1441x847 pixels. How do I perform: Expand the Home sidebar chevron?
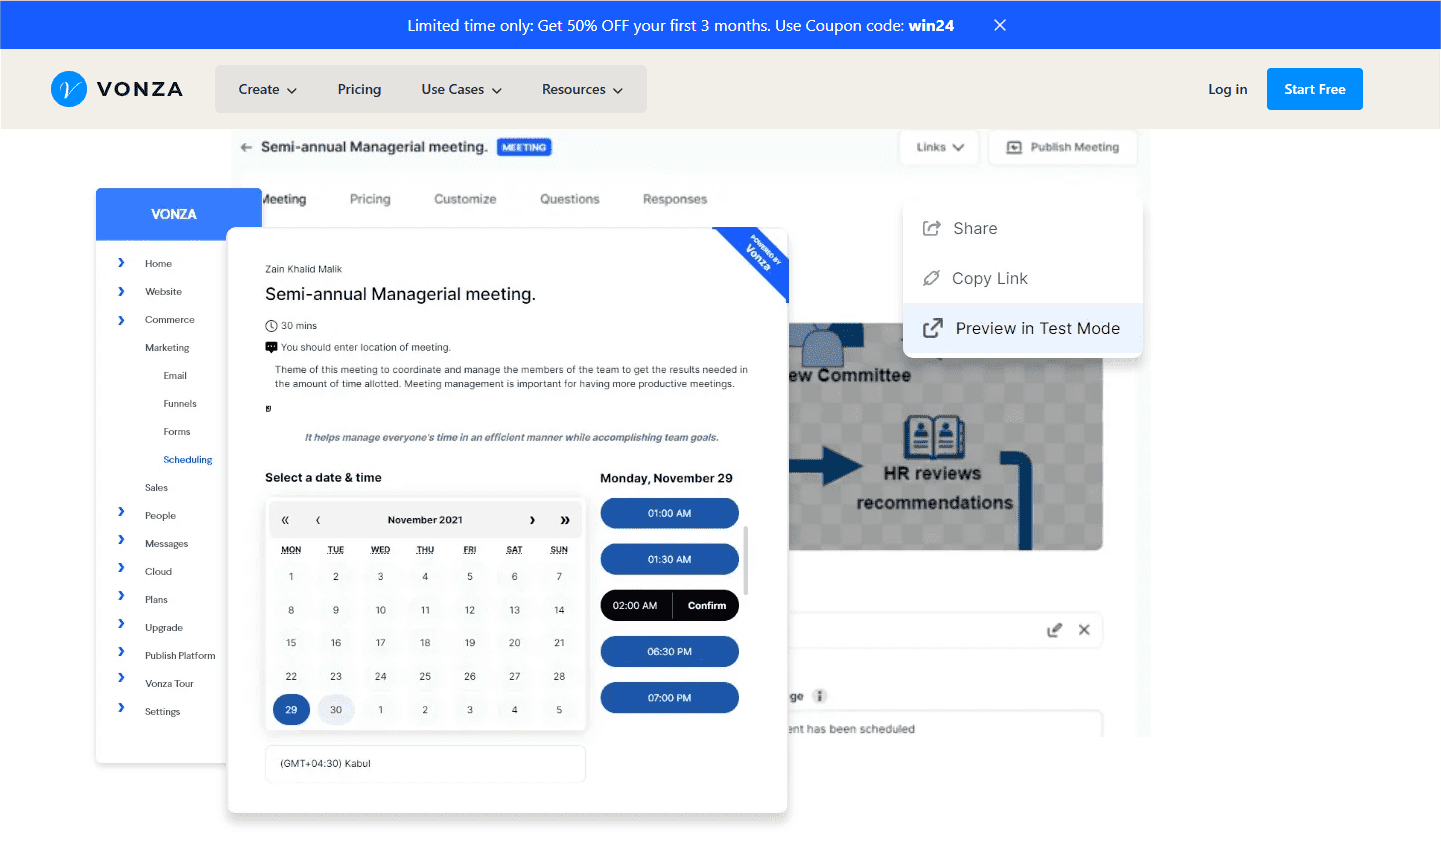pyautogui.click(x=121, y=263)
